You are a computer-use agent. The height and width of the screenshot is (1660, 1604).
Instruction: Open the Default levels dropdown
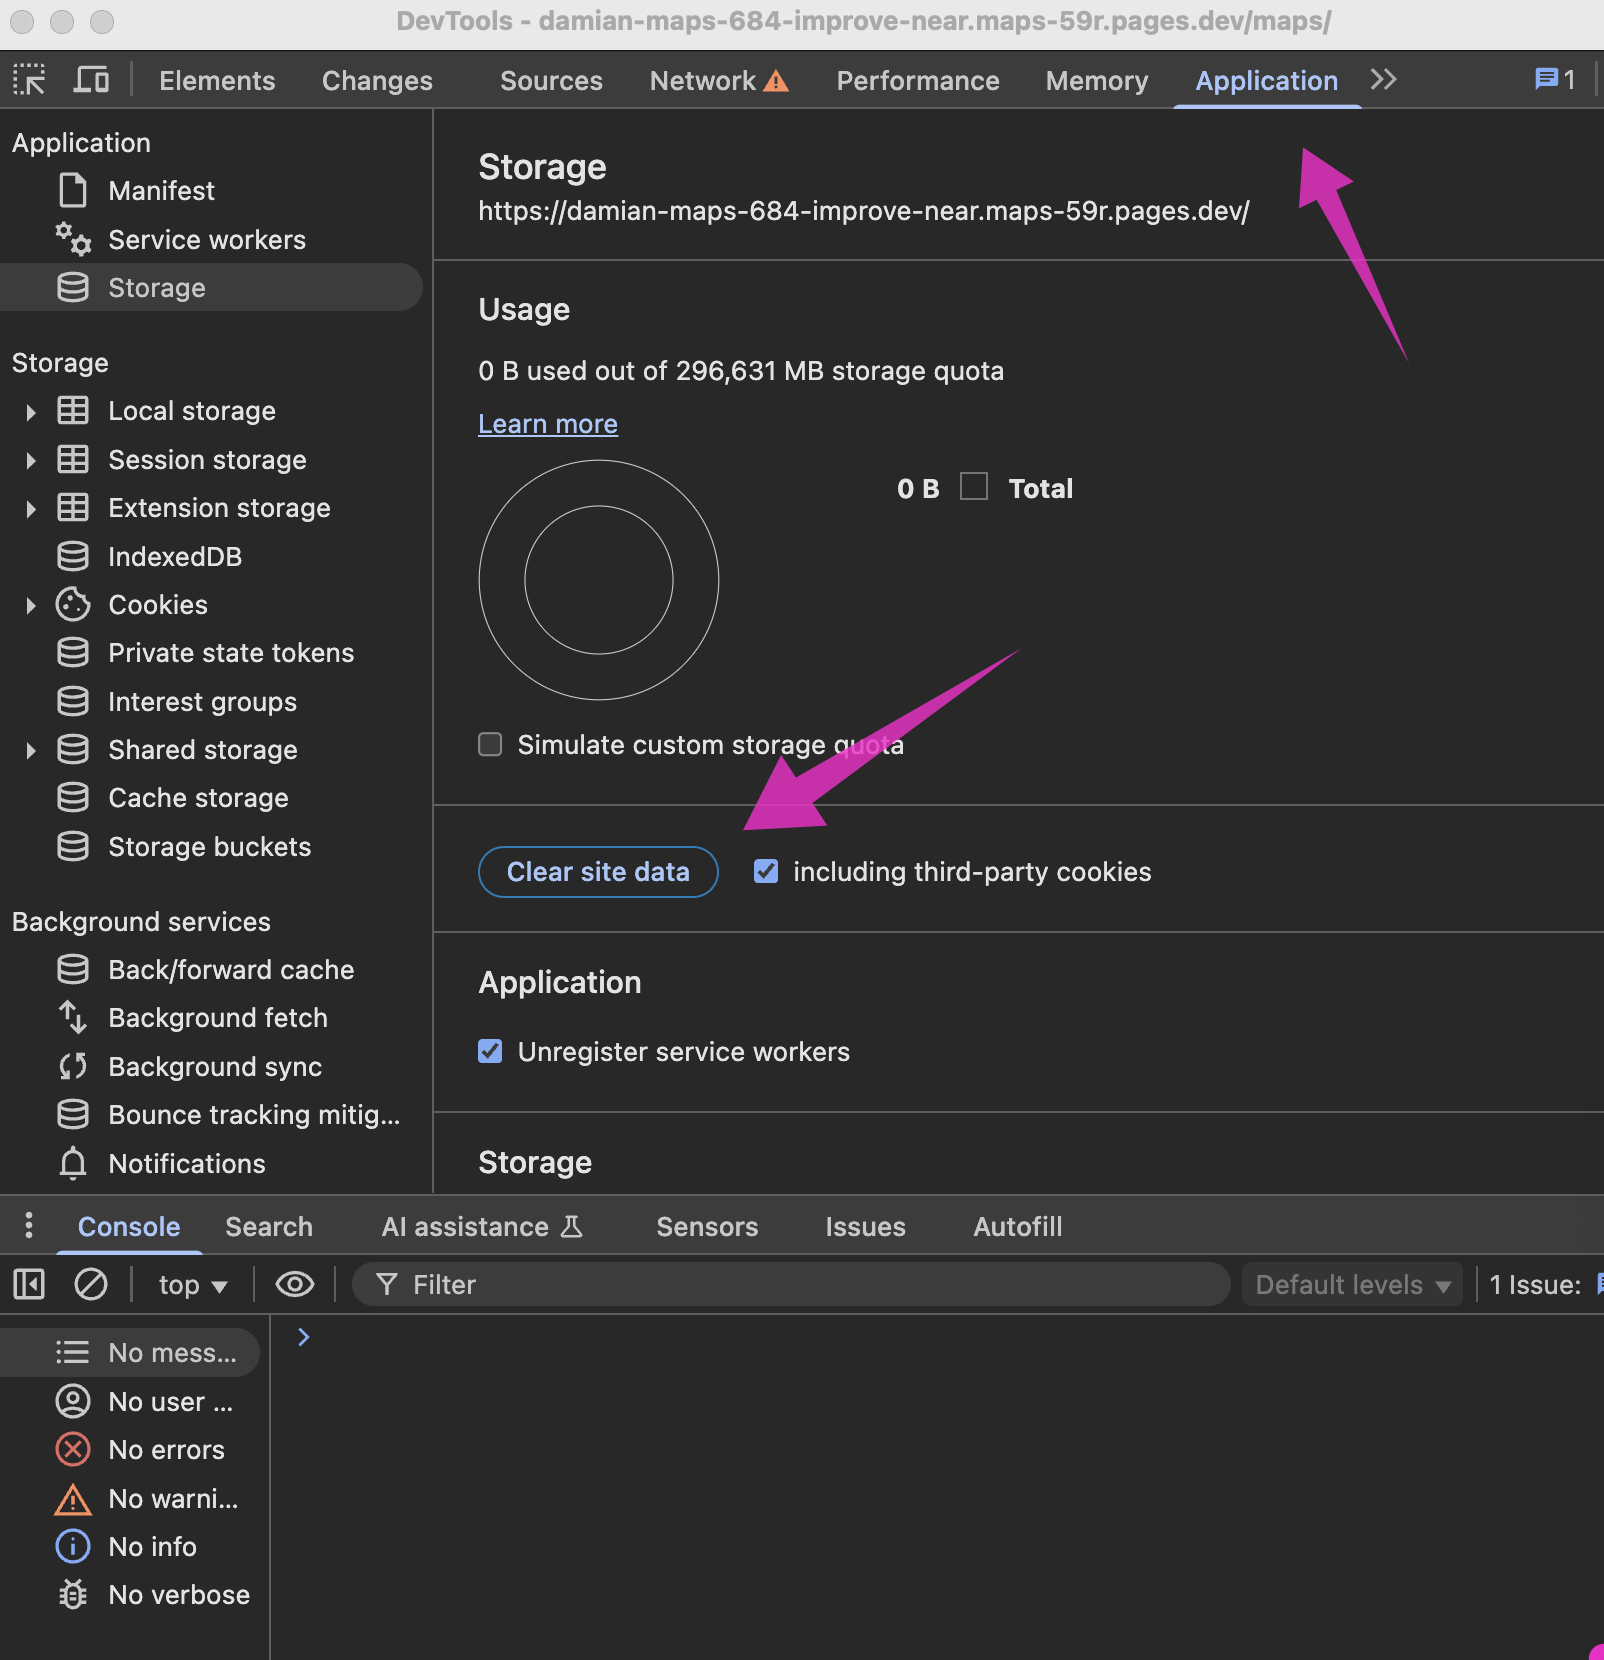pyautogui.click(x=1351, y=1284)
